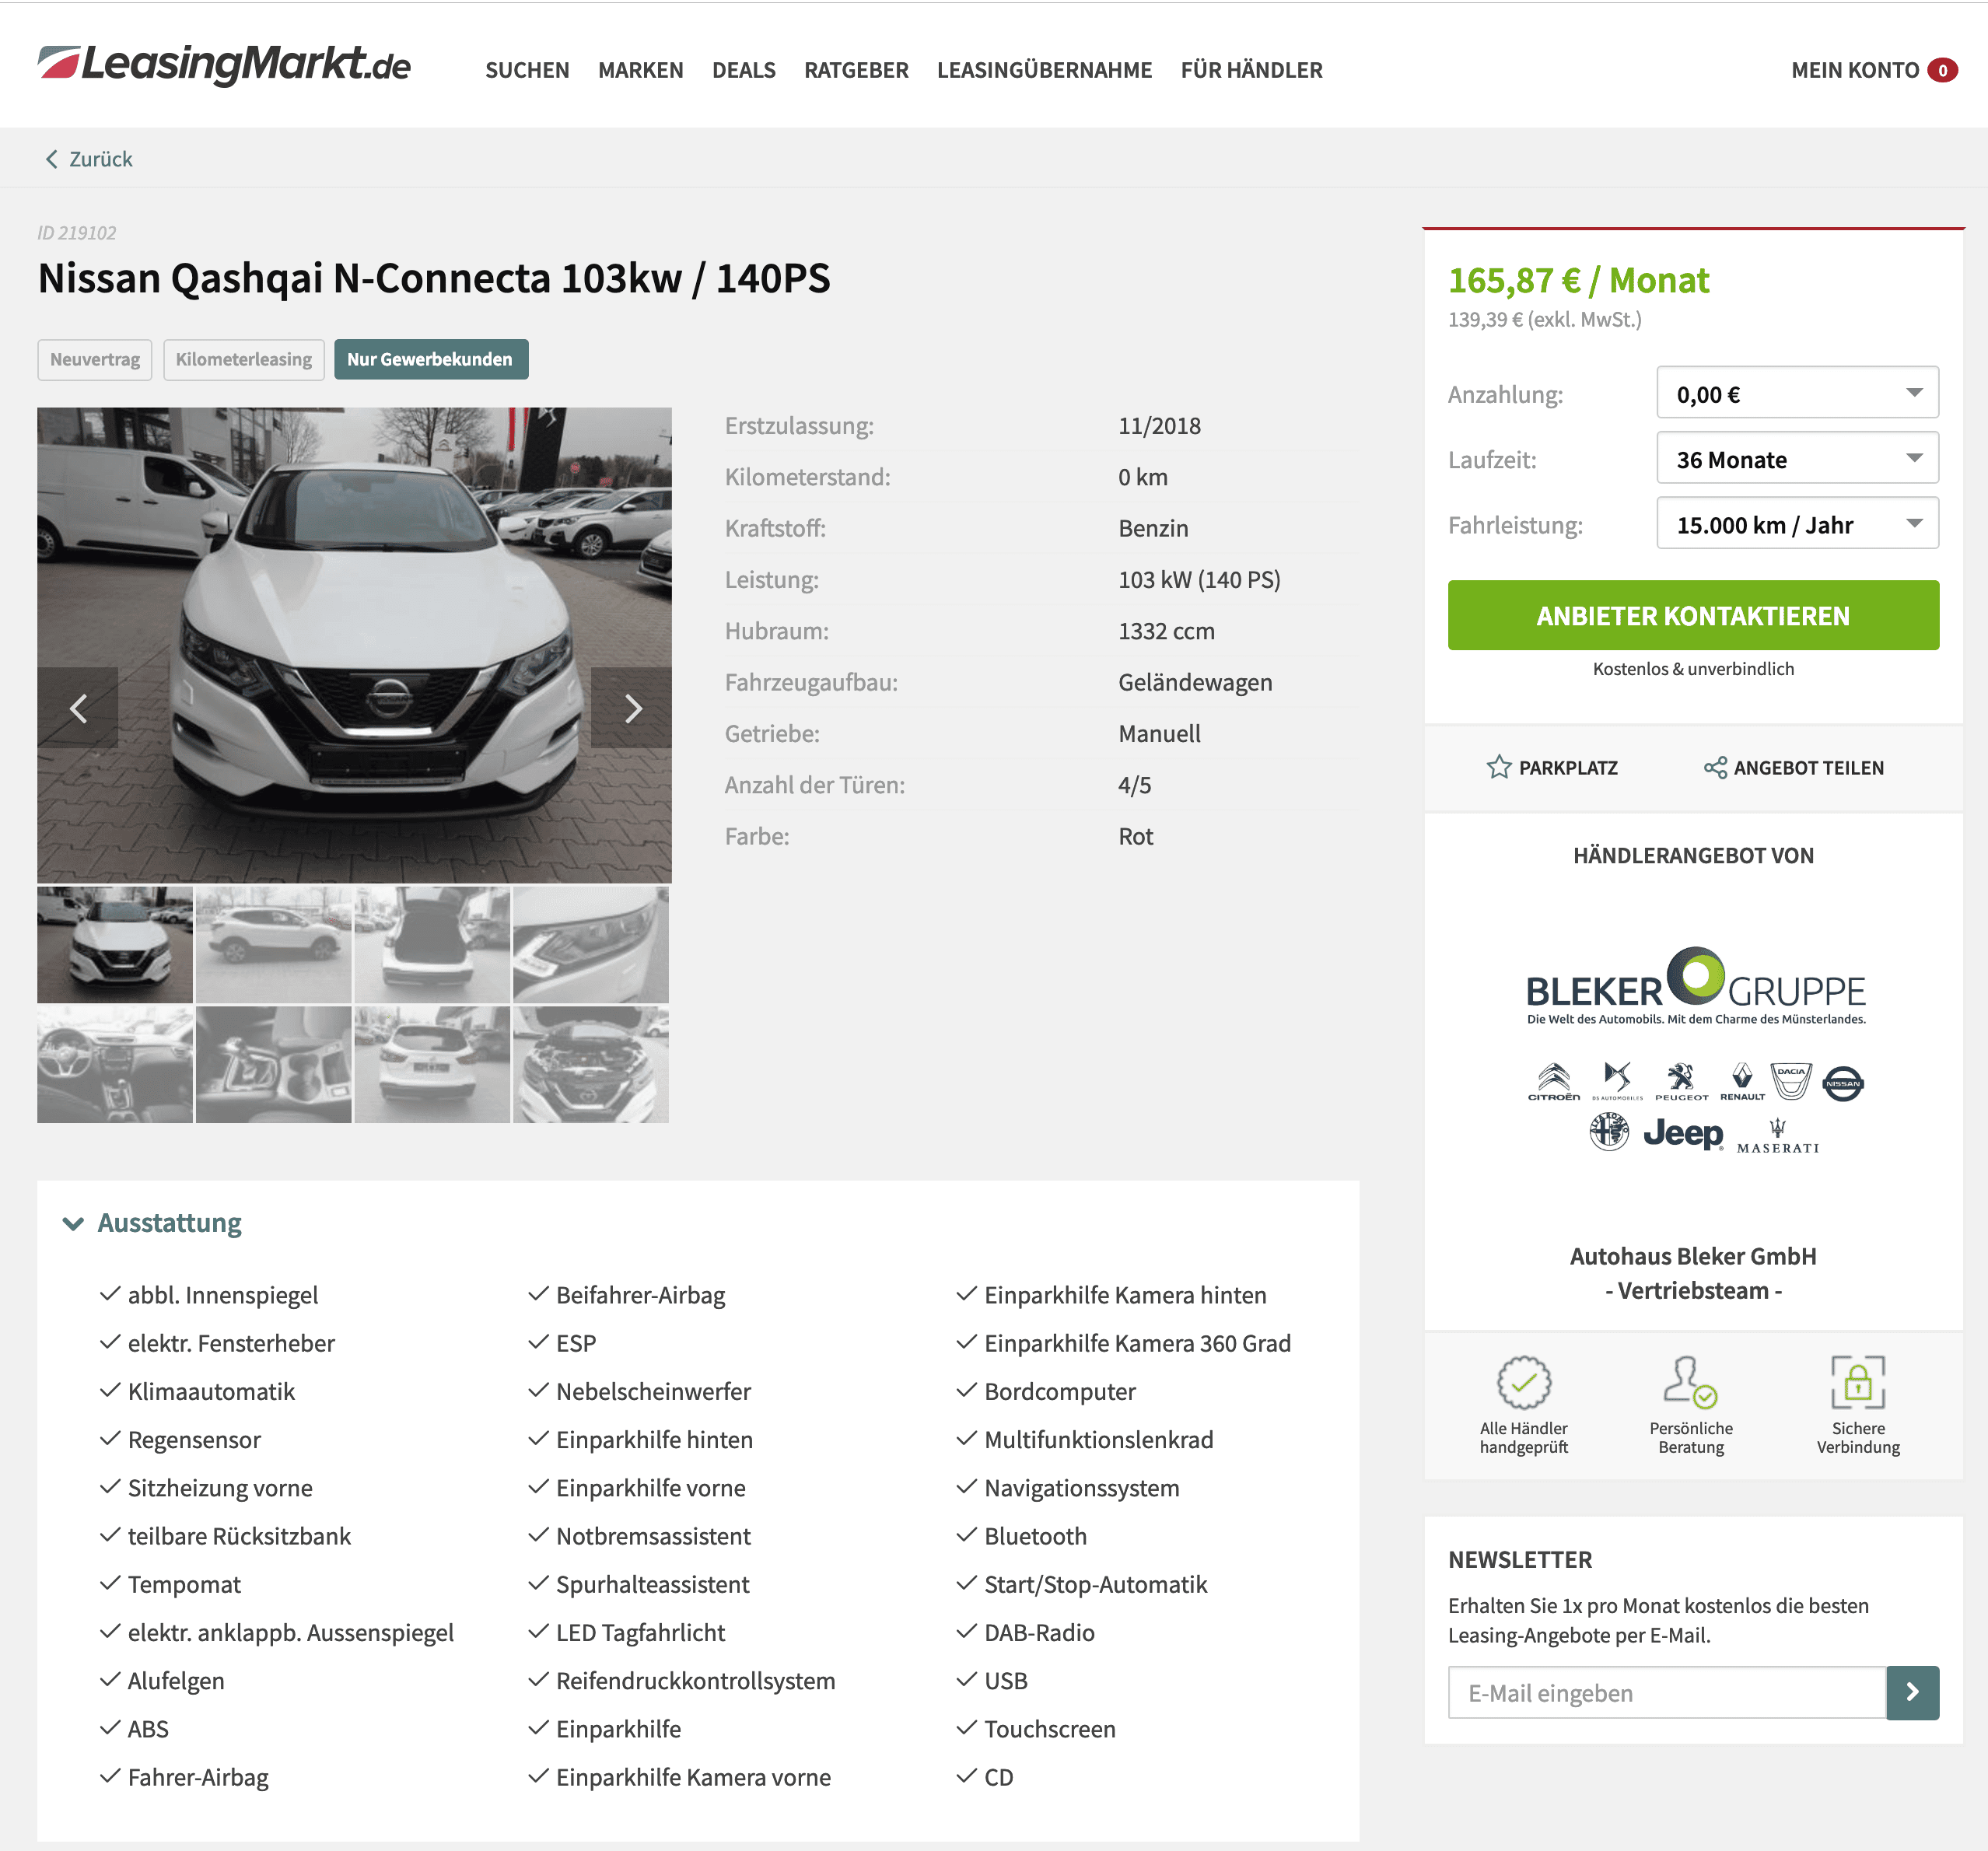
Task: Click the Renault brand logo
Action: (1742, 1082)
